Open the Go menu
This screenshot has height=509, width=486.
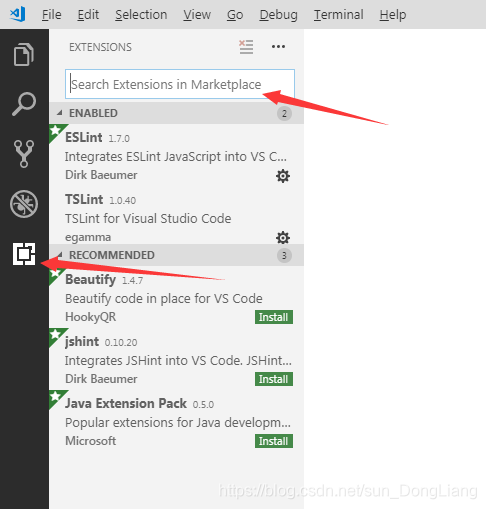(235, 15)
